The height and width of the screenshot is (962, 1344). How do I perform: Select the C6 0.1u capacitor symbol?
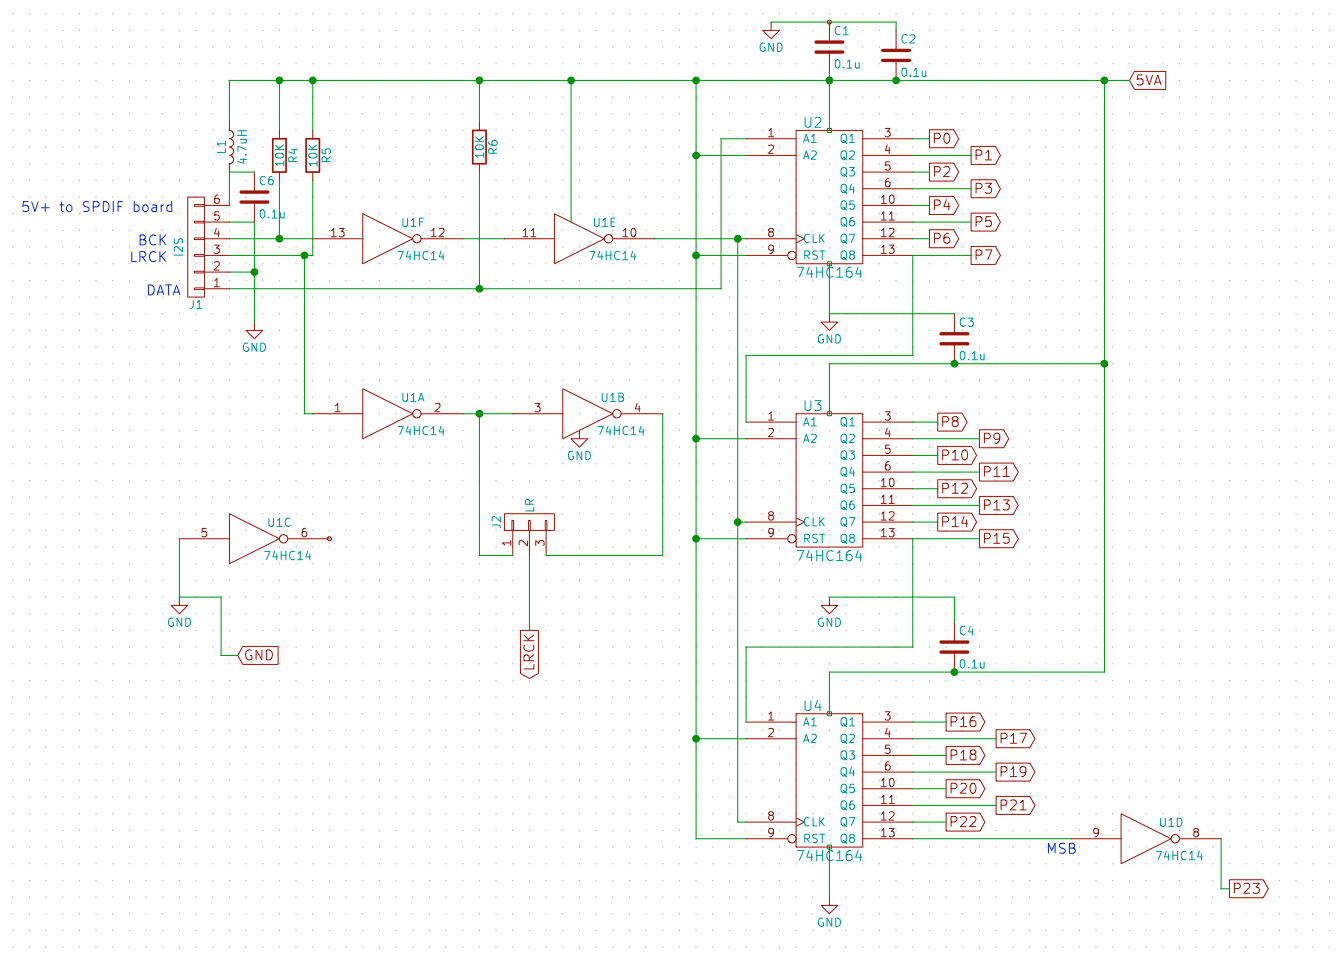255,195
